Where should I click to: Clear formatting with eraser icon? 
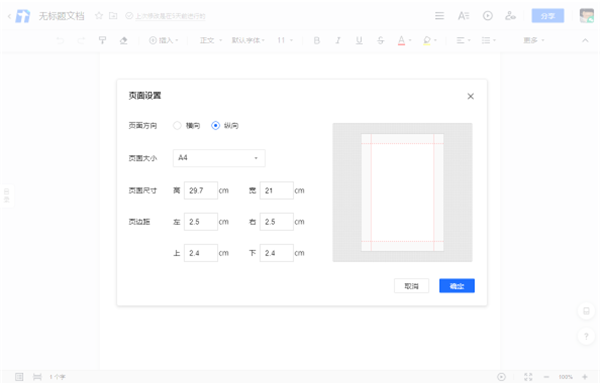pyautogui.click(x=123, y=40)
